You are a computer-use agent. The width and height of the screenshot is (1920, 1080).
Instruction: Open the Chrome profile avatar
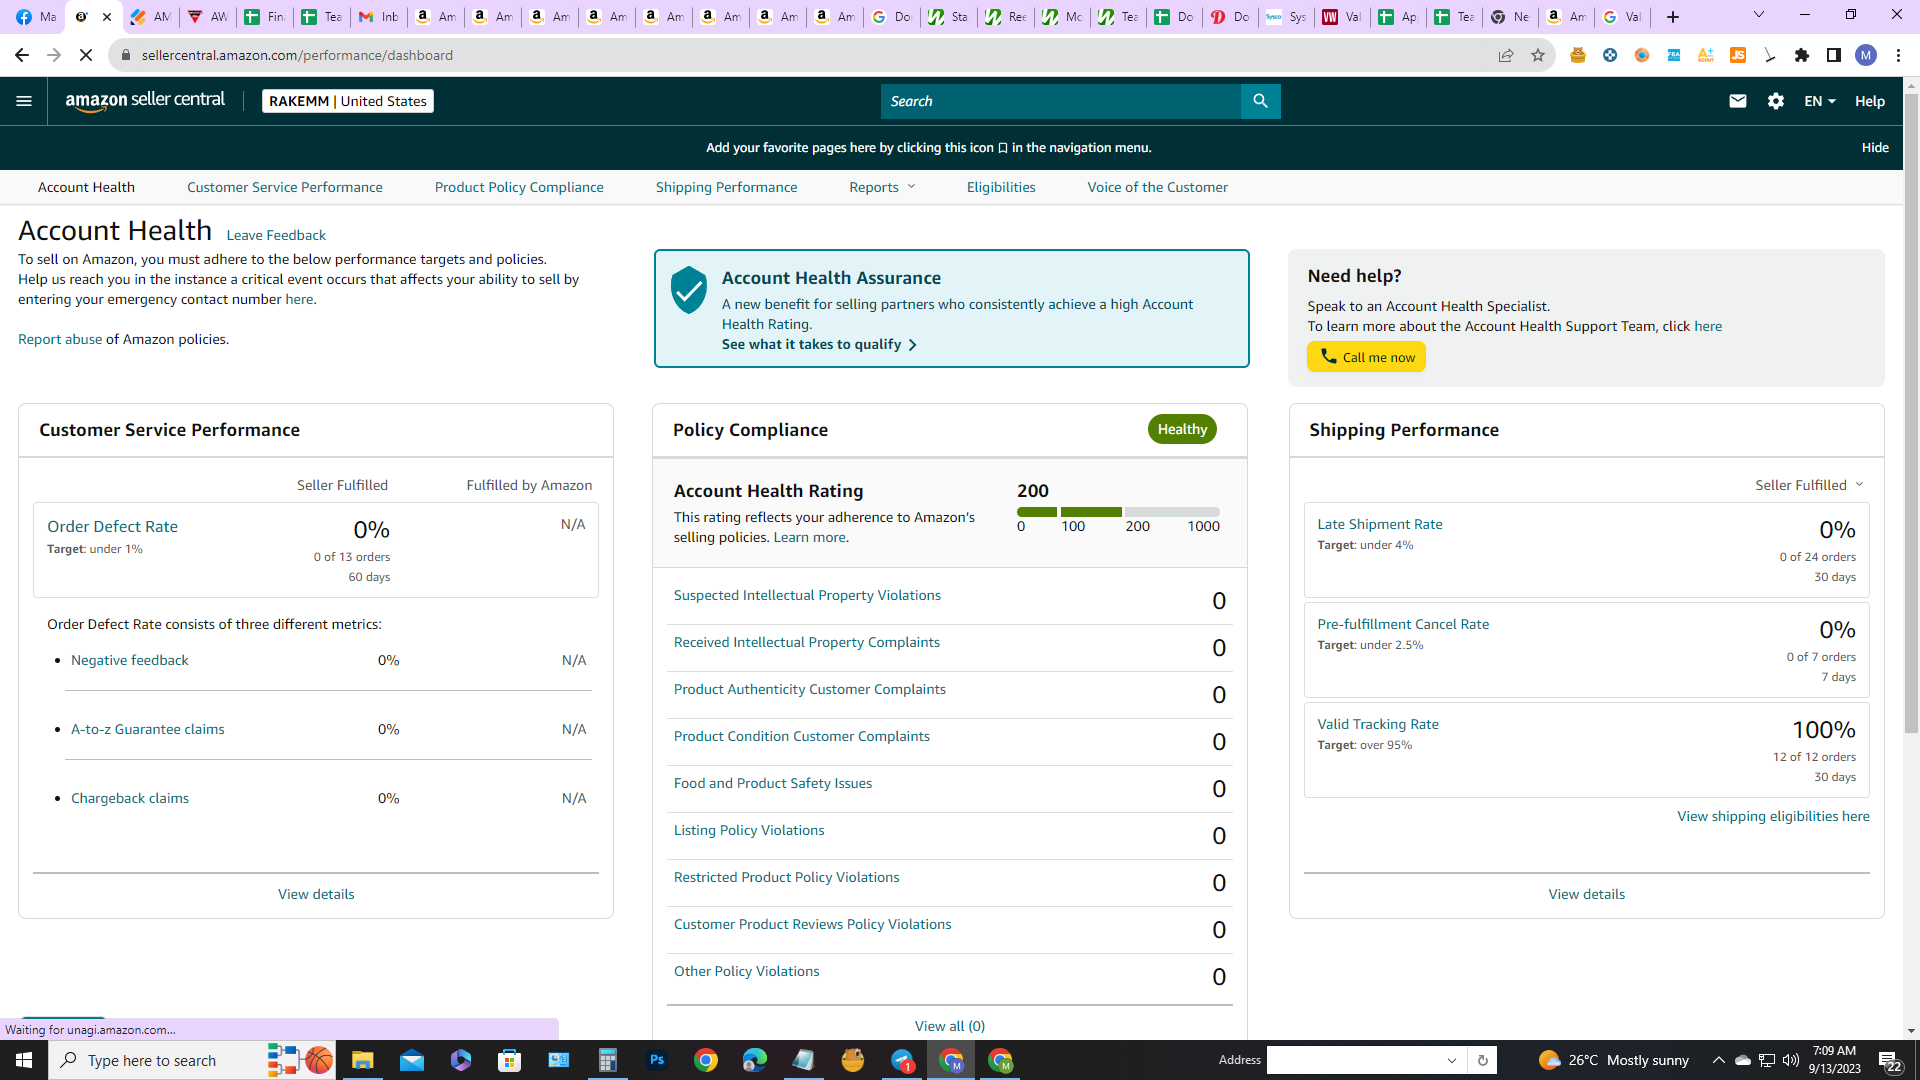1866,55
